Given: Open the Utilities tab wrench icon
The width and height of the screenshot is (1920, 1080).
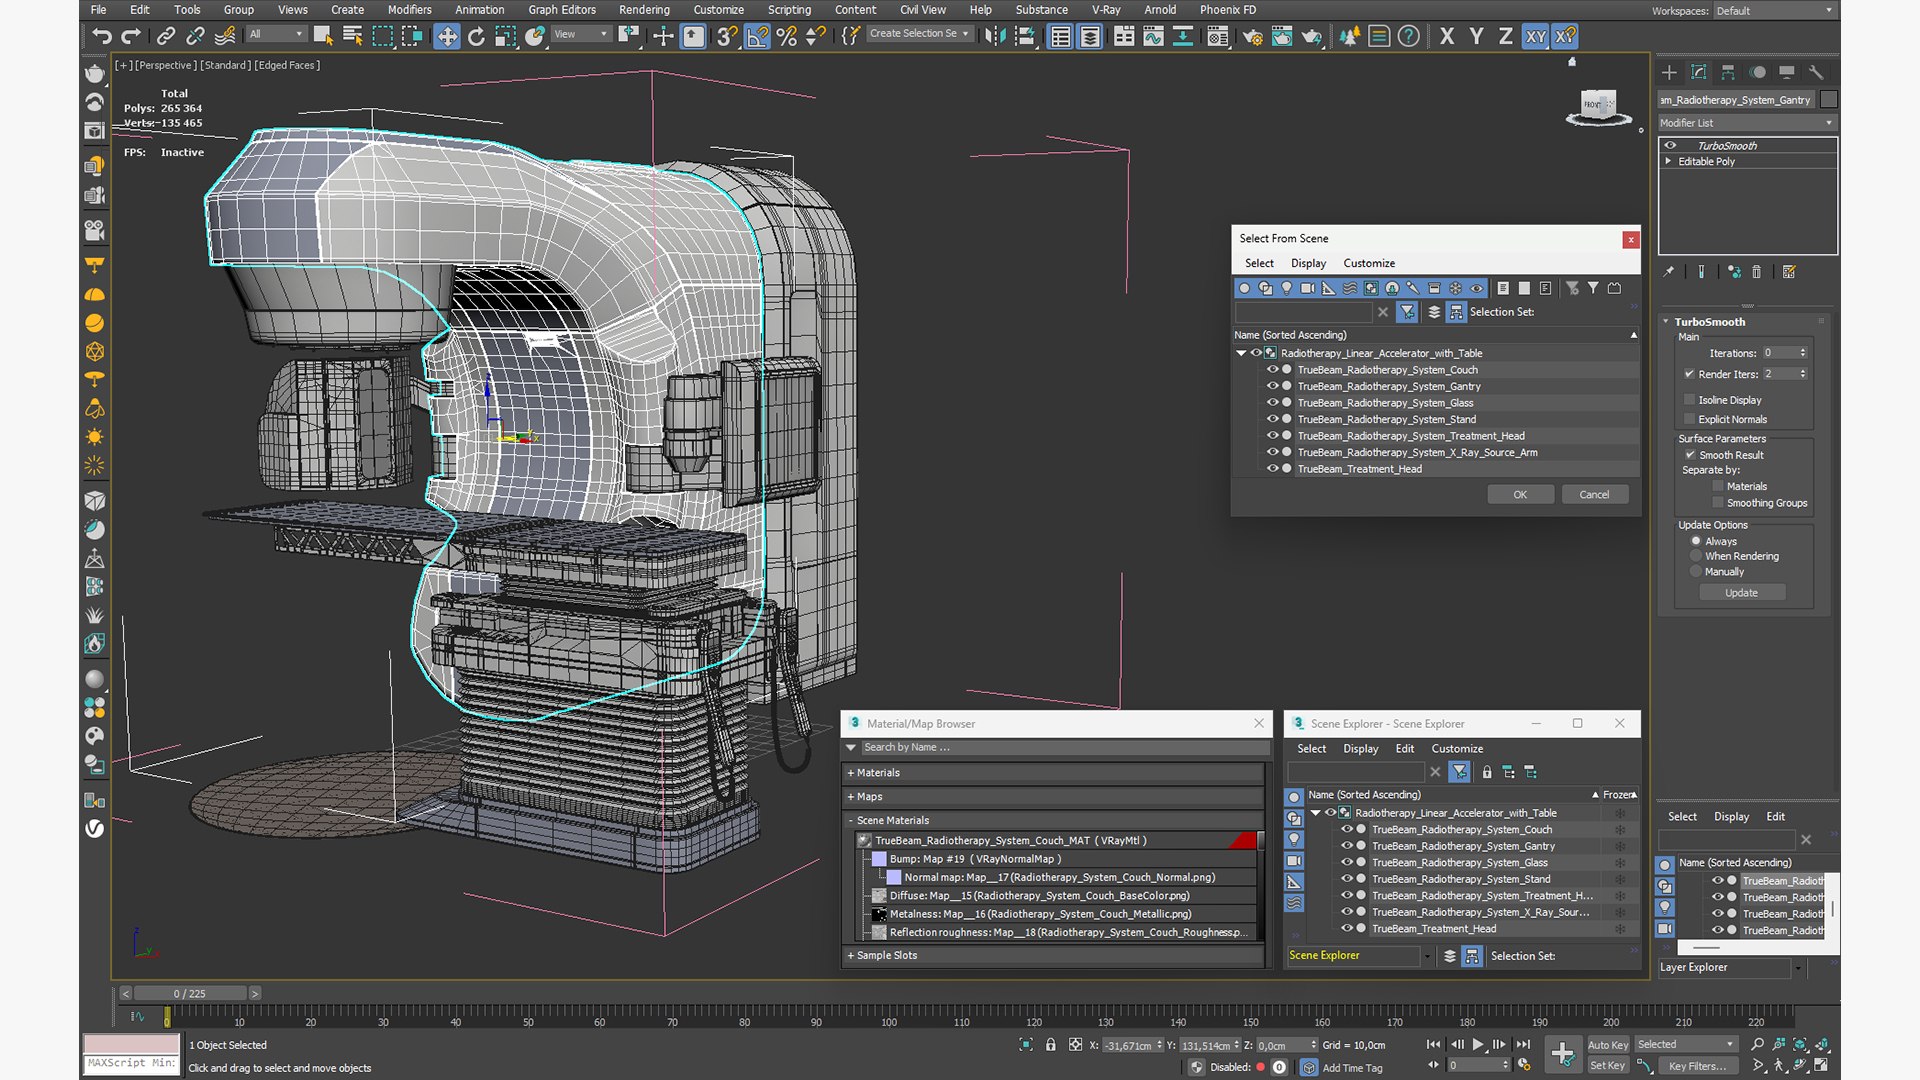Looking at the screenshot, I should pos(1816,72).
